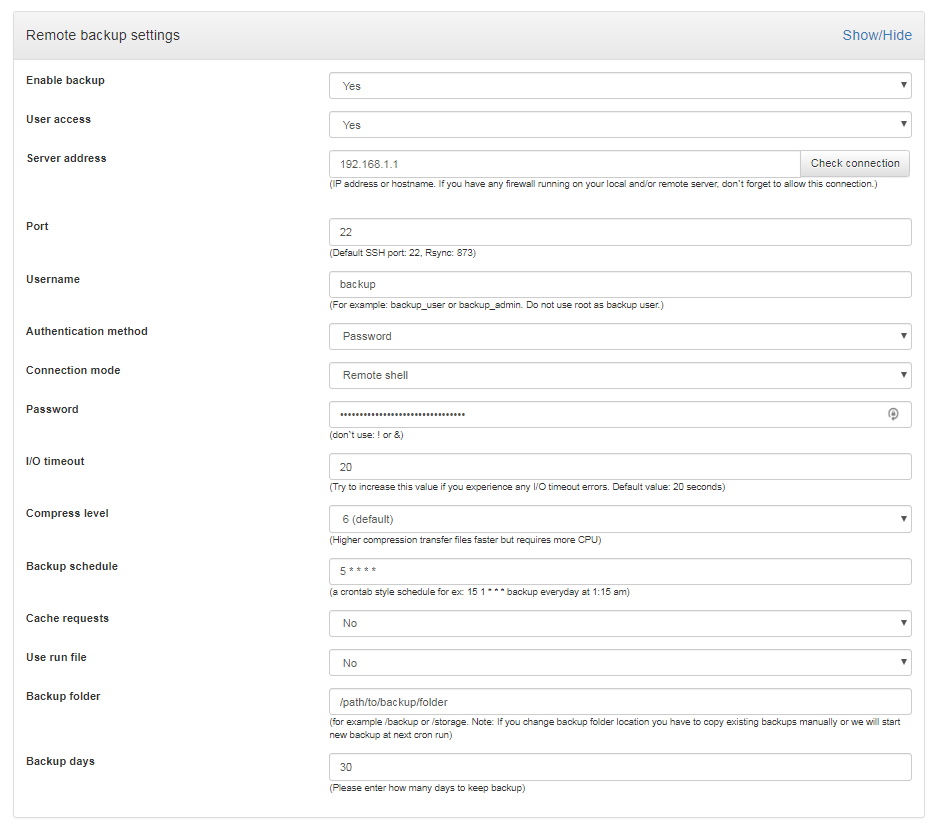This screenshot has width=933, height=825.
Task: Click inside the Port field
Action: [x=620, y=231]
